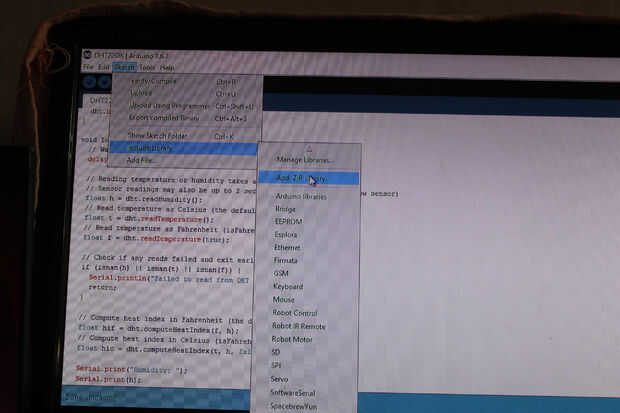Click the "return;" line in the code
Viewport: 620px width, 413px height.
pyautogui.click(x=103, y=288)
